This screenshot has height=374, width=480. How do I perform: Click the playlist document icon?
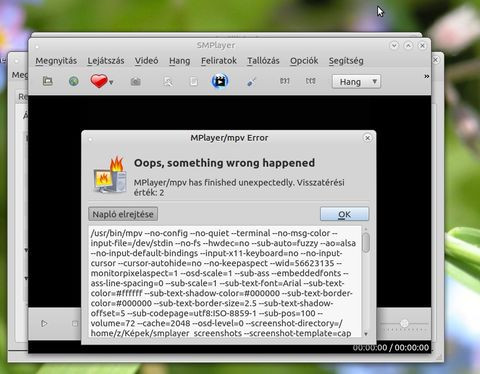pyautogui.click(x=194, y=81)
